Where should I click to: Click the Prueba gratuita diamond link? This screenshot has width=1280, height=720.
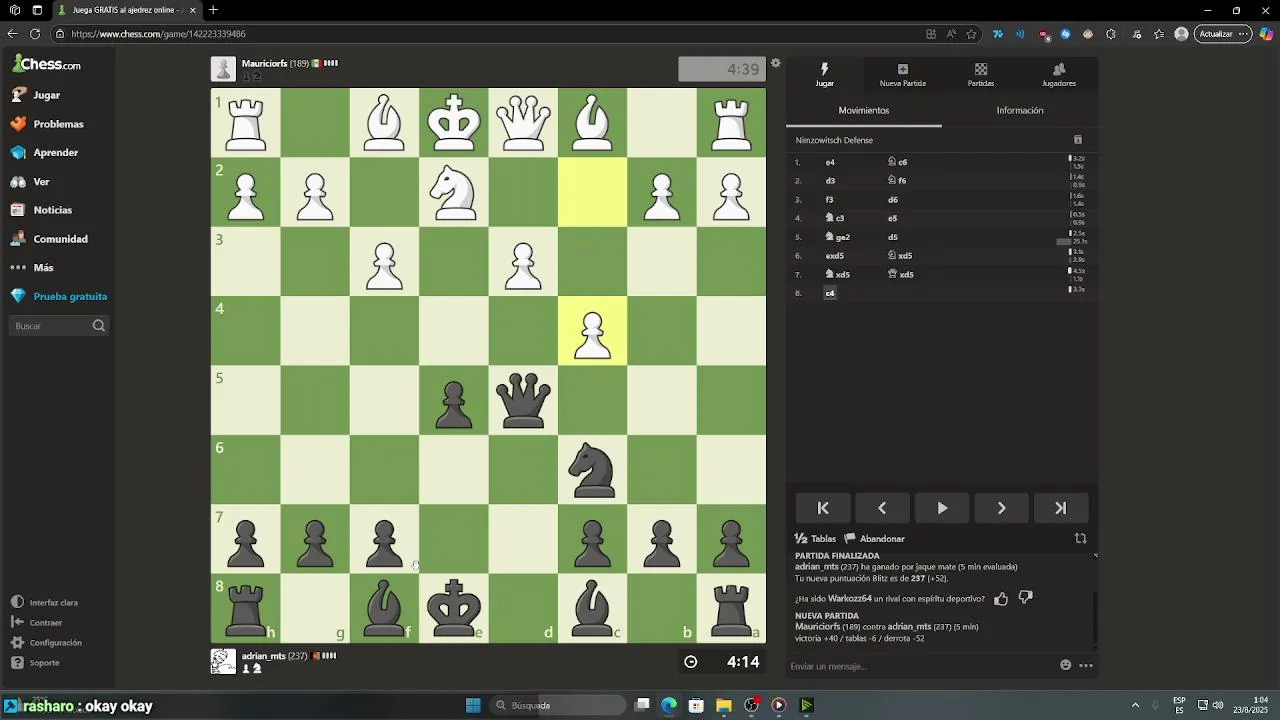pyautogui.click(x=70, y=296)
